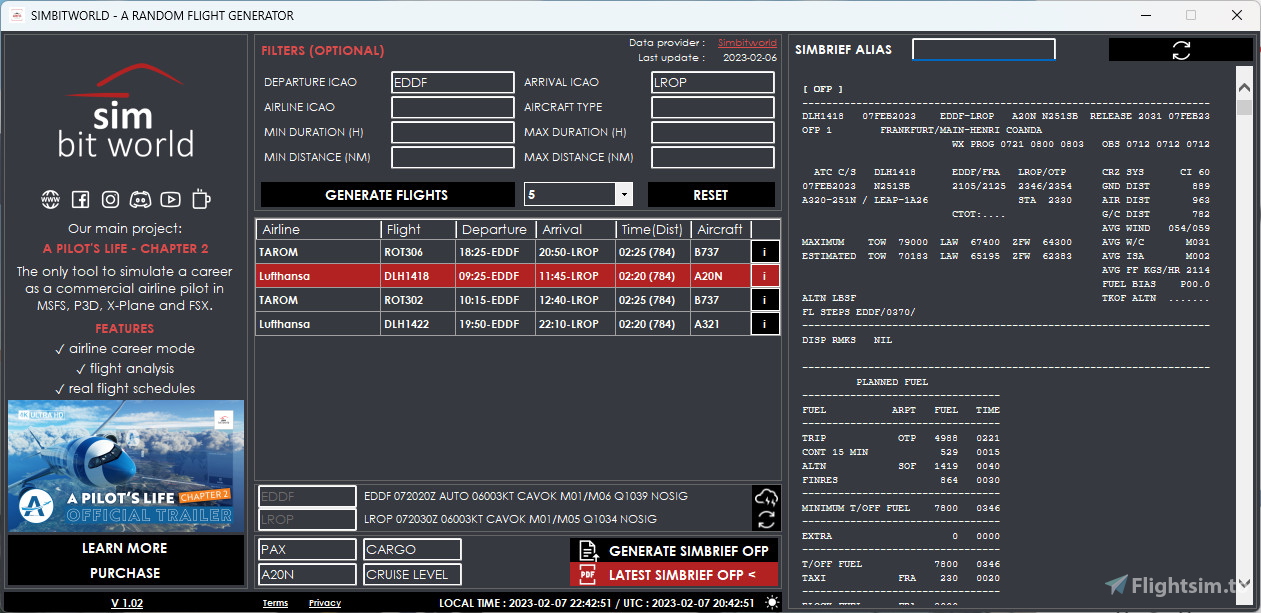1261x613 pixels.
Task: Open the Simbriefworld data provider link
Action: (747, 42)
